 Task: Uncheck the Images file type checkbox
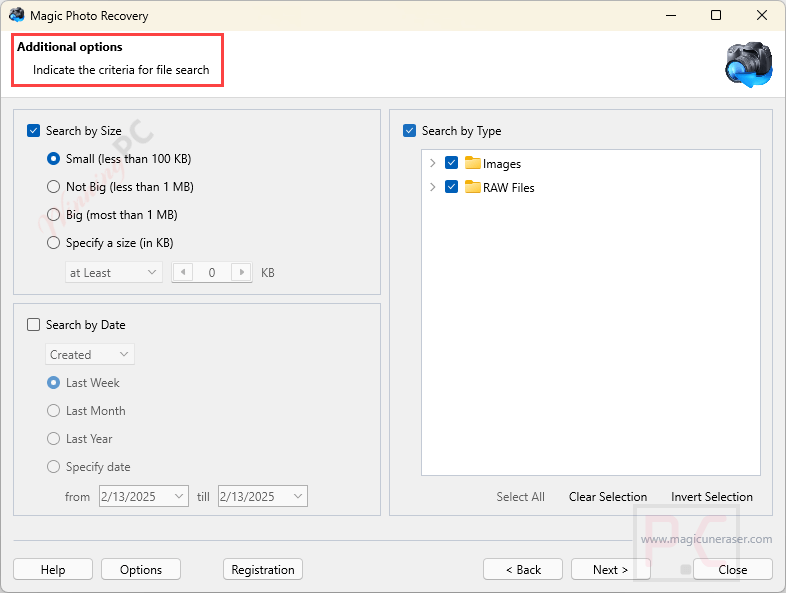coord(451,163)
